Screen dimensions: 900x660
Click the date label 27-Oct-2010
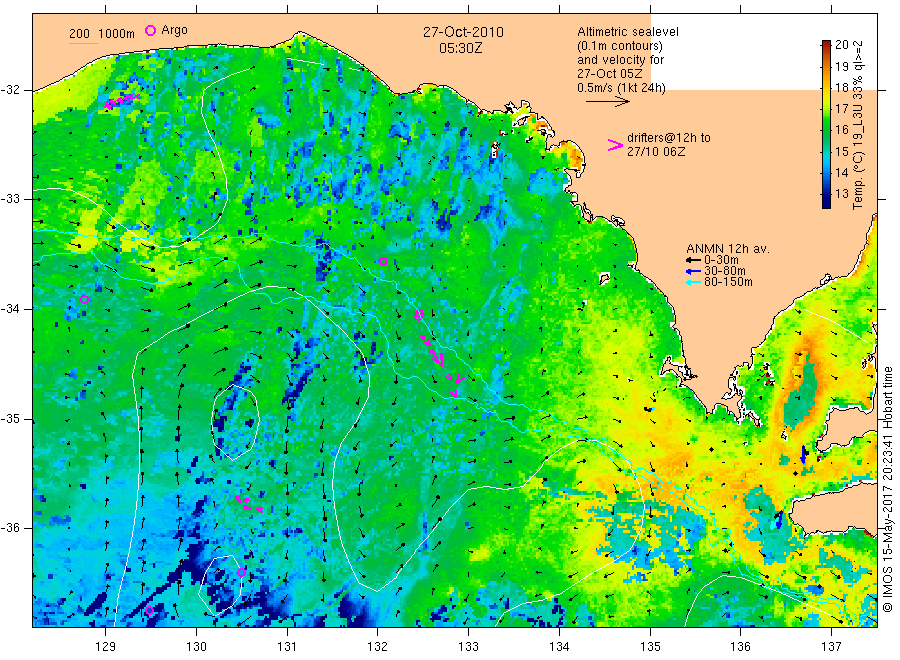click(x=463, y=32)
